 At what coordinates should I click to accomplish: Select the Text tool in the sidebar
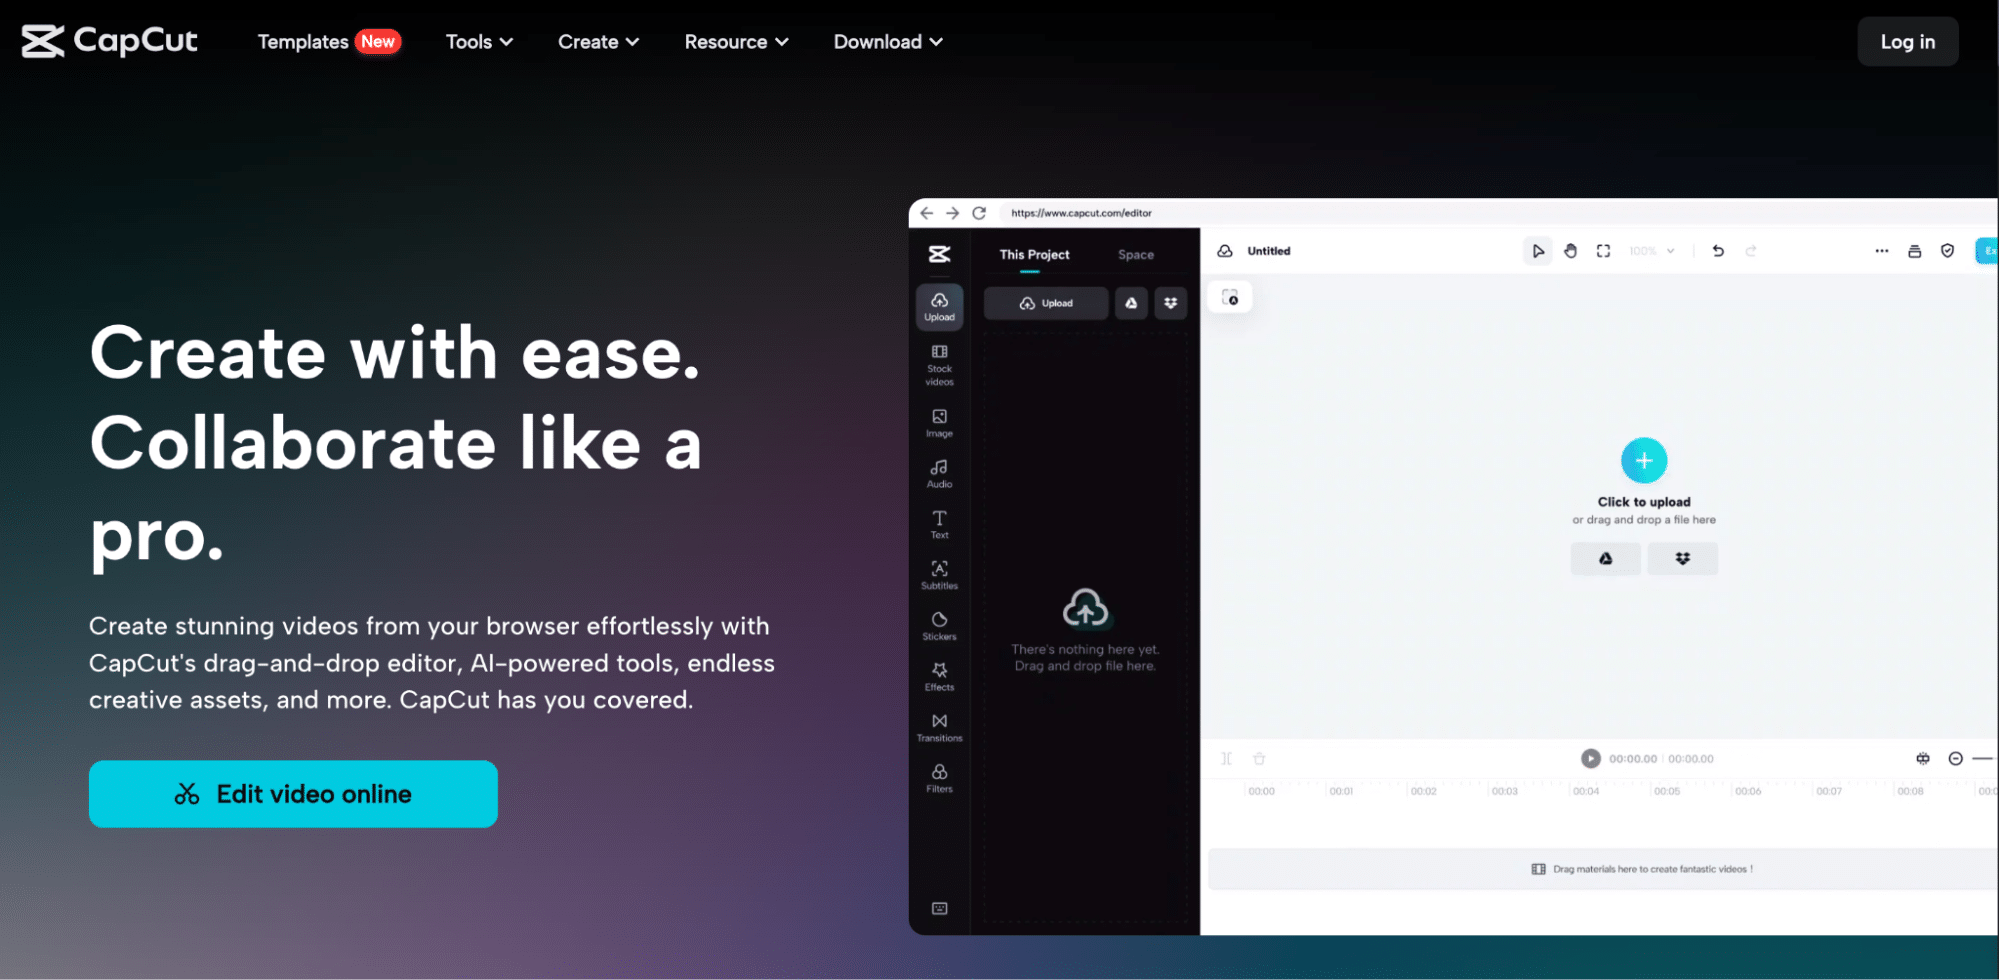(939, 525)
